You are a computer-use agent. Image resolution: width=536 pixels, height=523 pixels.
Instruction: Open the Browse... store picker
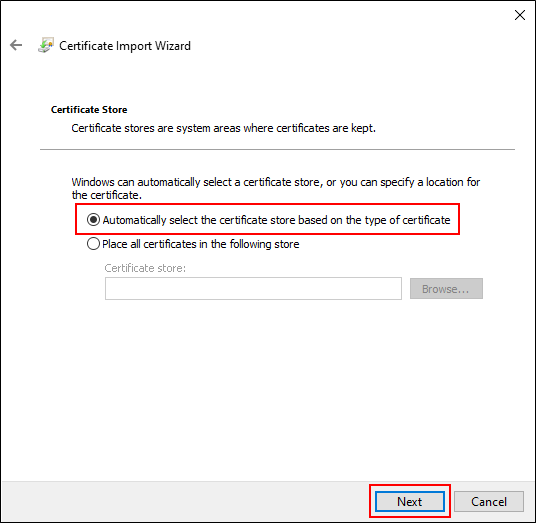pyautogui.click(x=446, y=289)
